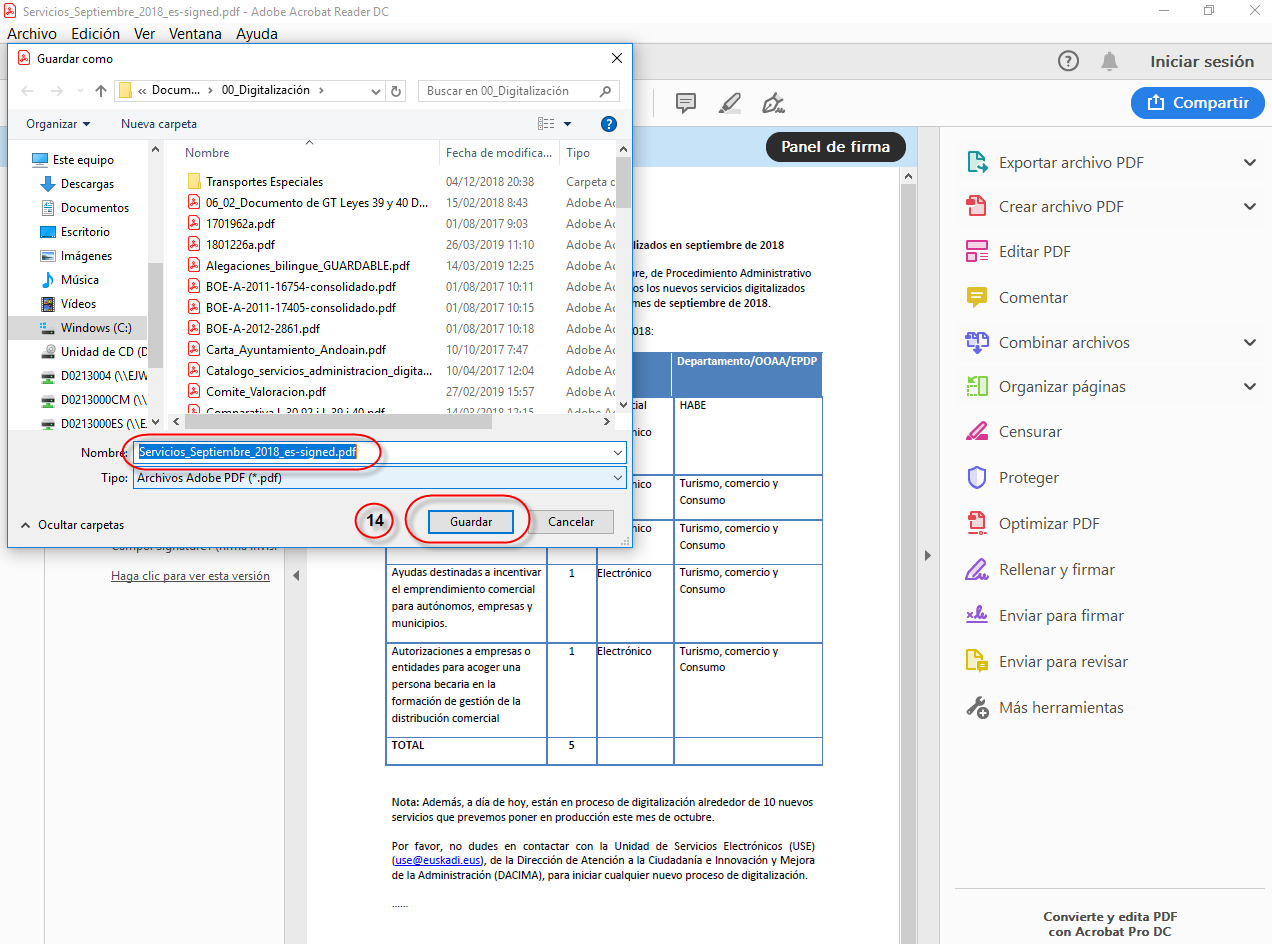Select the Comentar tool icon
This screenshot has height=944, width=1272.
(x=976, y=298)
